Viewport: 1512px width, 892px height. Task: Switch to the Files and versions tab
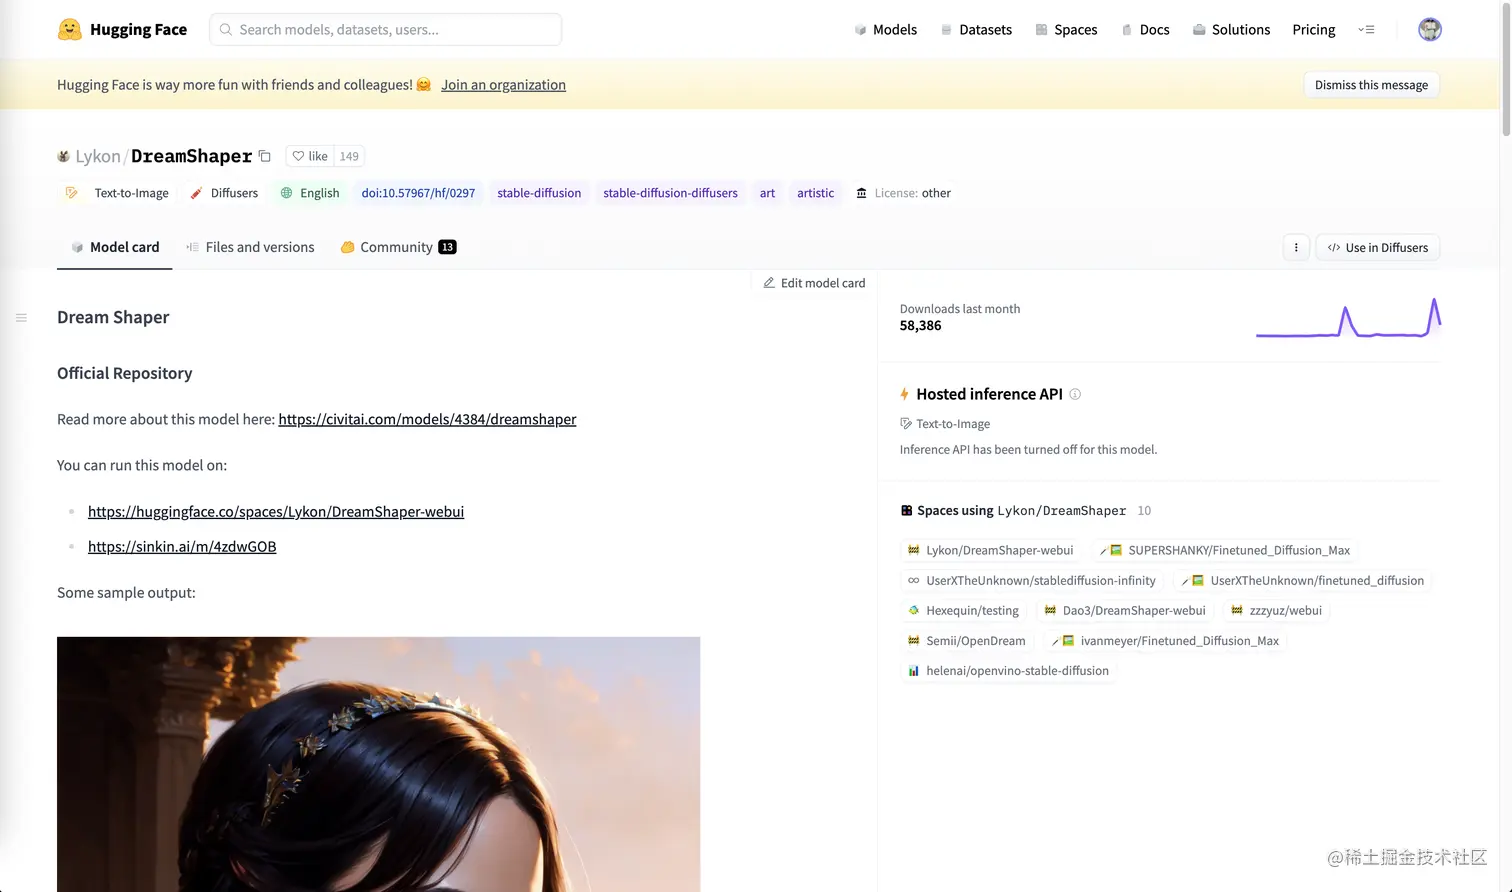click(250, 247)
